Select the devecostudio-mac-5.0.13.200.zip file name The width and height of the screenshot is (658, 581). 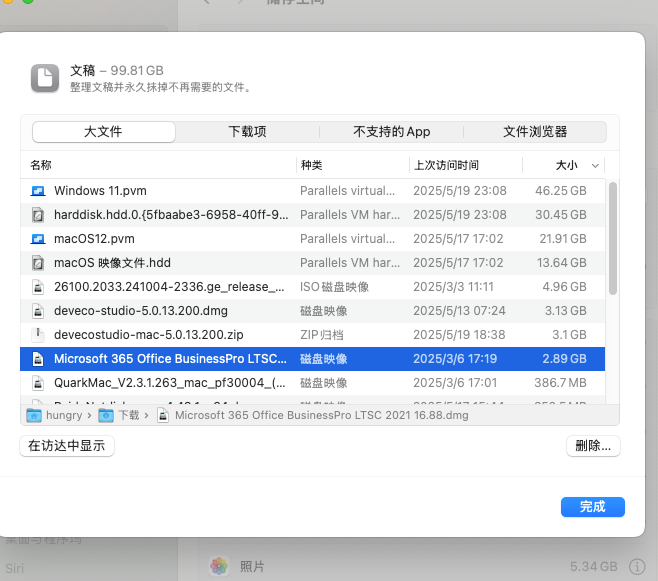pyautogui.click(x=149, y=335)
